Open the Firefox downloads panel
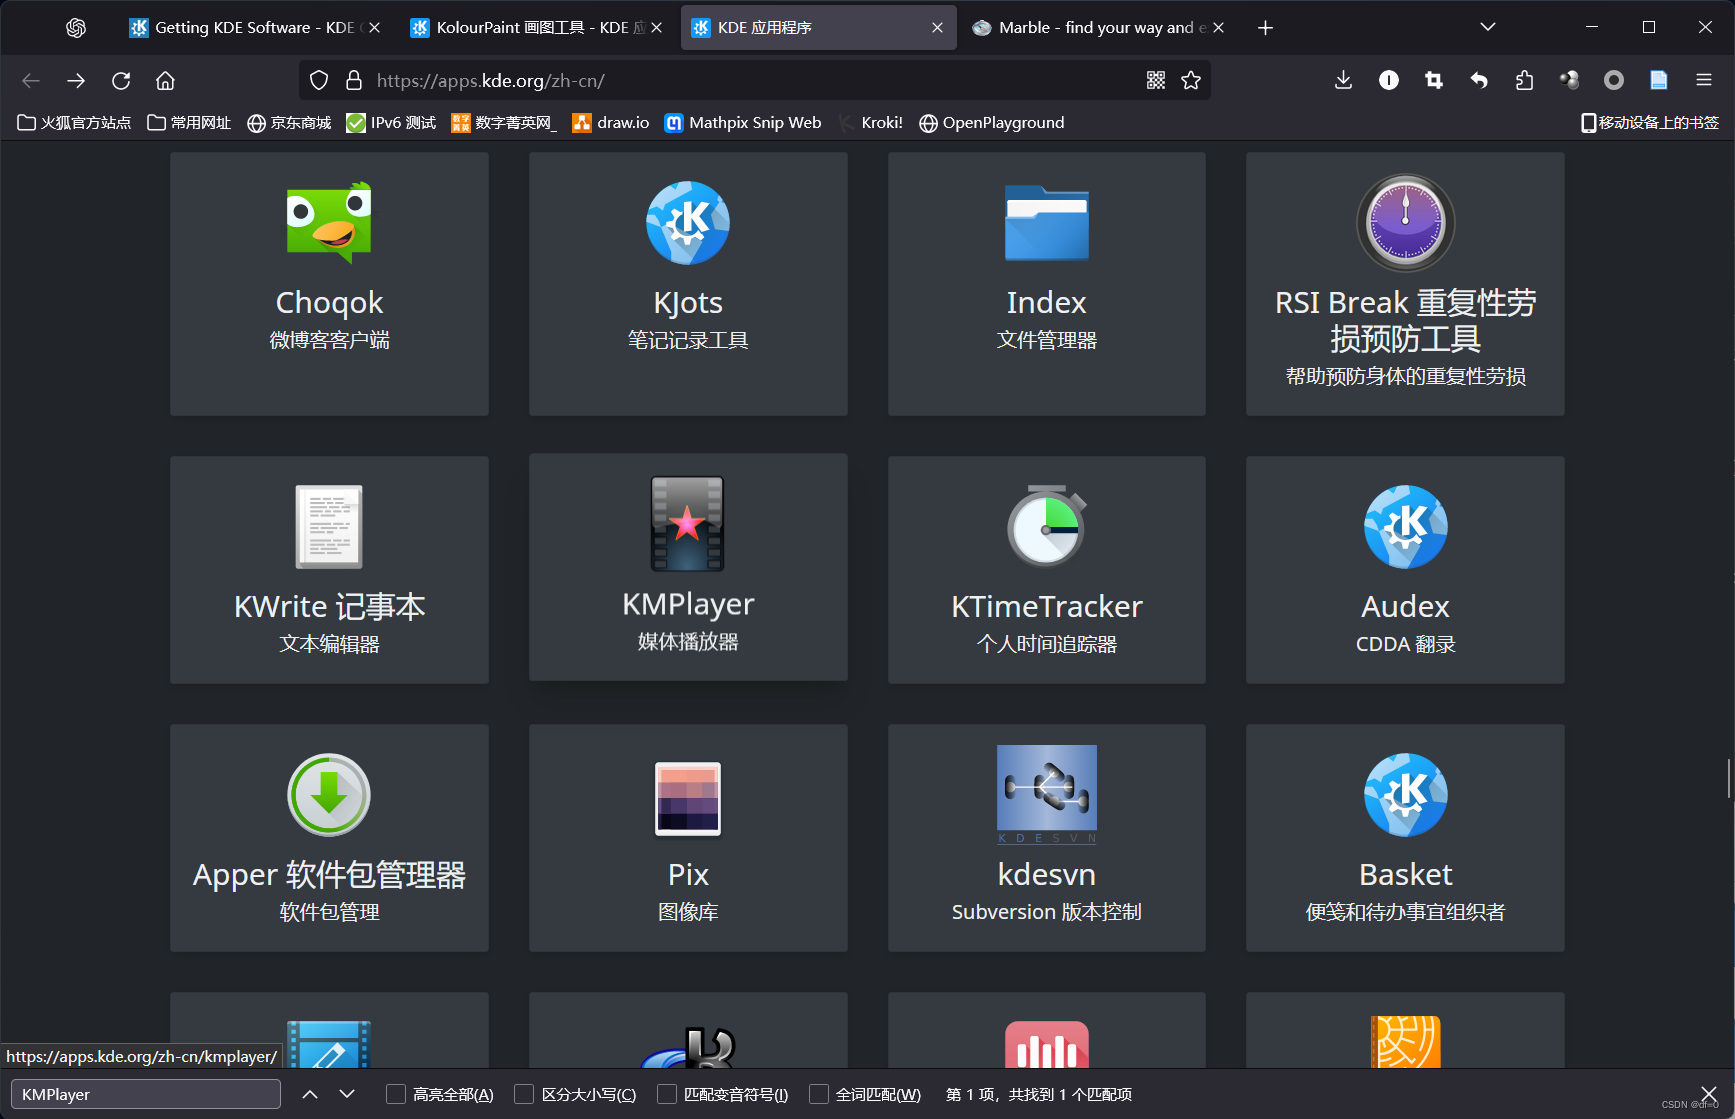Screen dimensions: 1735x1119 1343,80
